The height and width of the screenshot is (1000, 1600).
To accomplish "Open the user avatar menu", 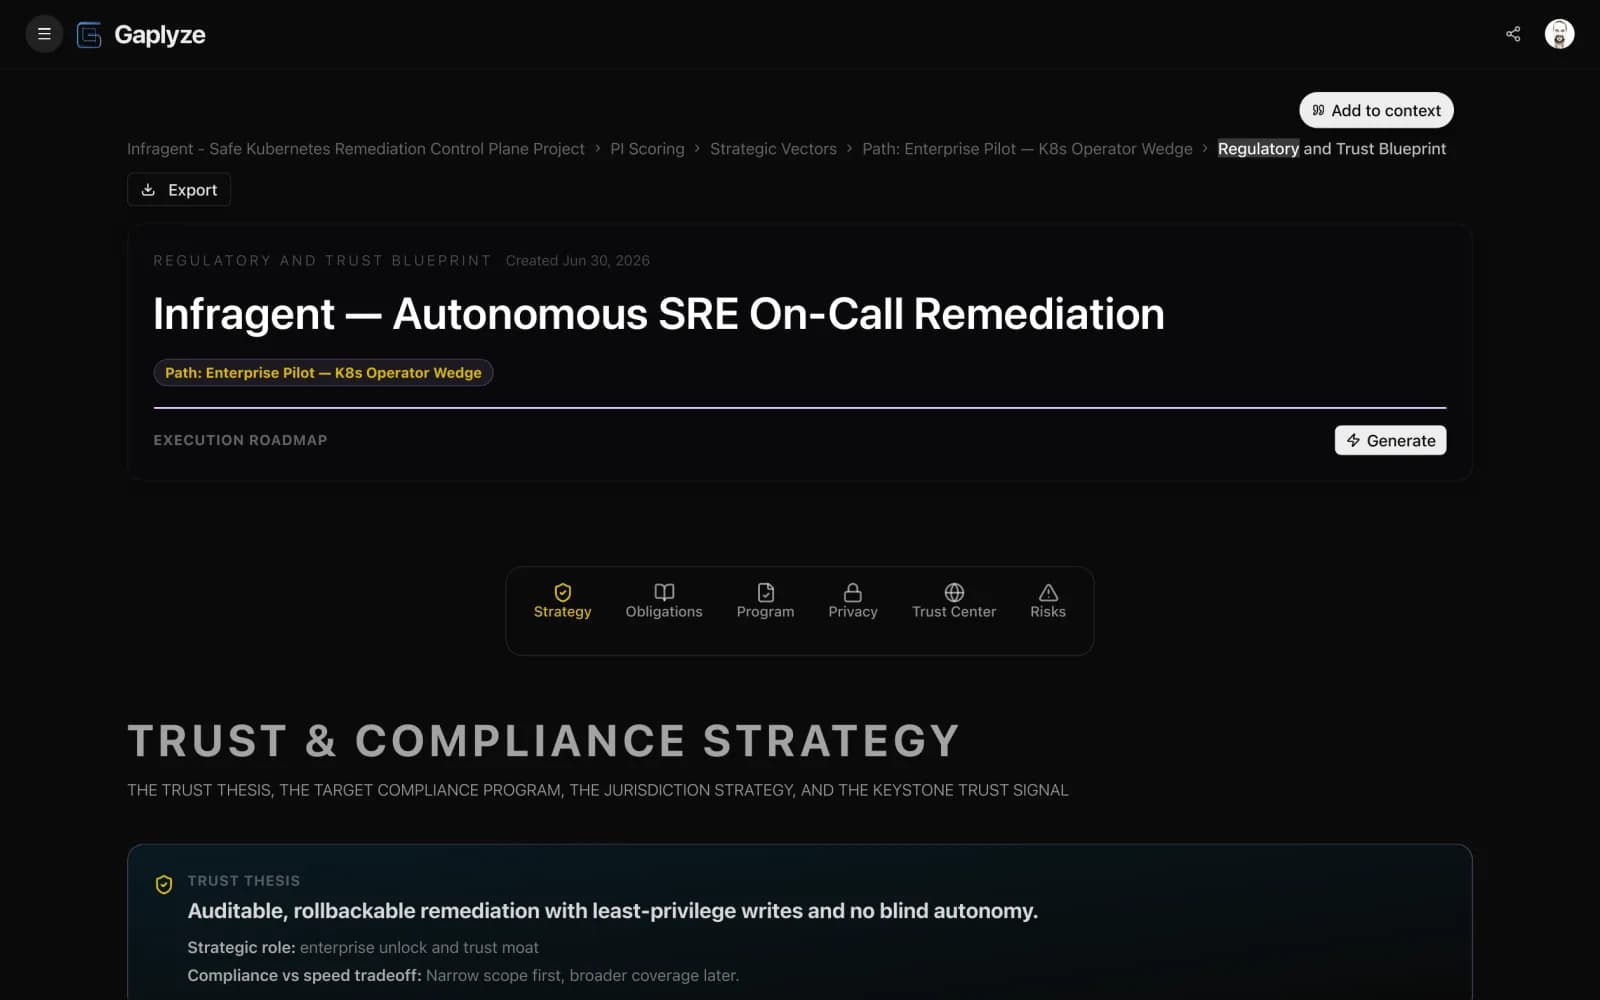I will click(1559, 34).
